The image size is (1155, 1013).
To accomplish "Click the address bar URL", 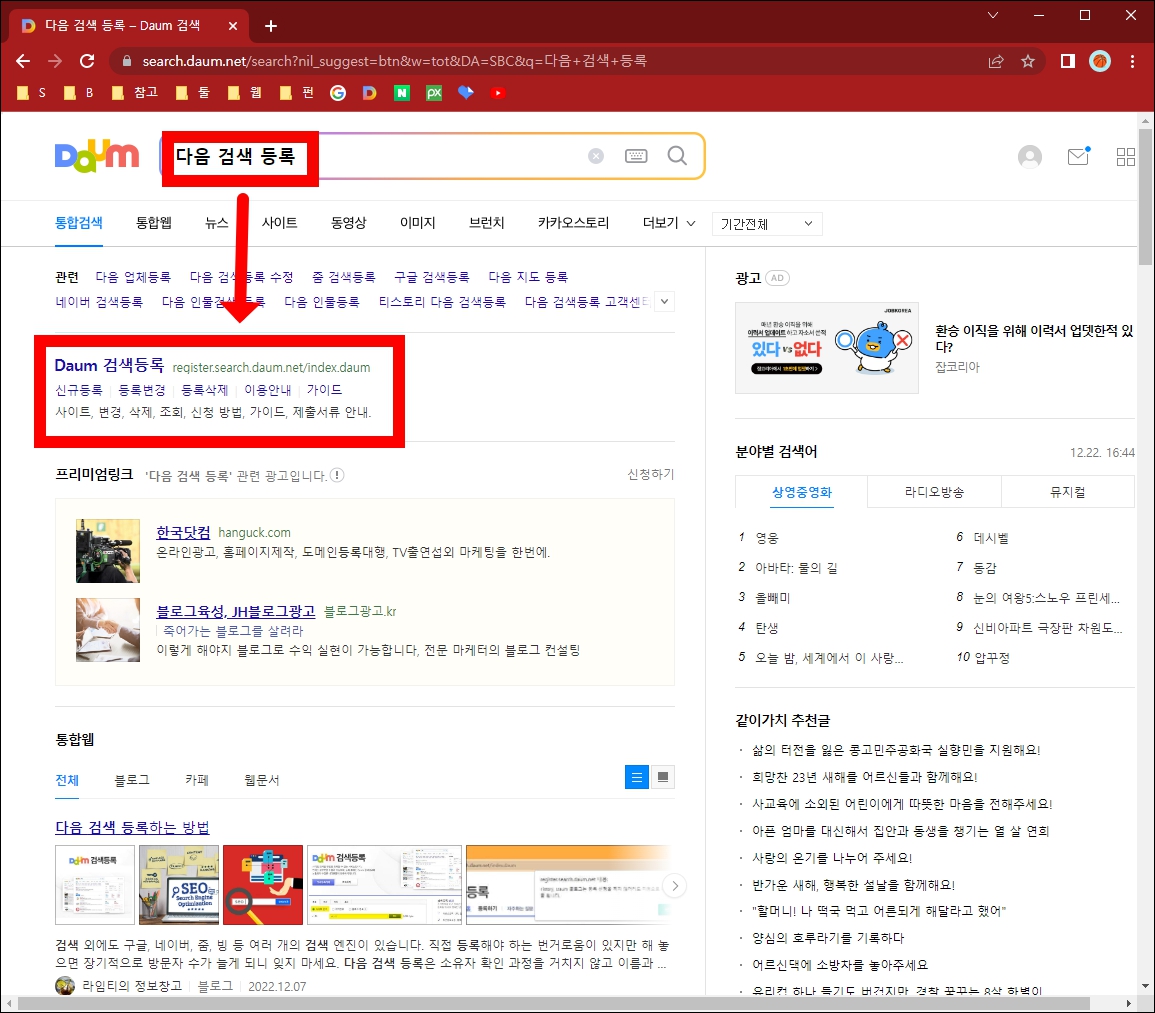I will 394,61.
